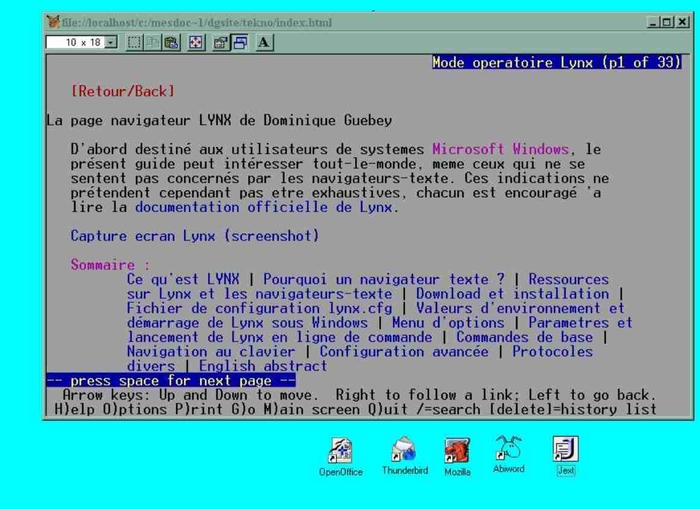Screen dimensions: 700x509
Task: Click the Paste toolbar icon
Action: (x=171, y=42)
